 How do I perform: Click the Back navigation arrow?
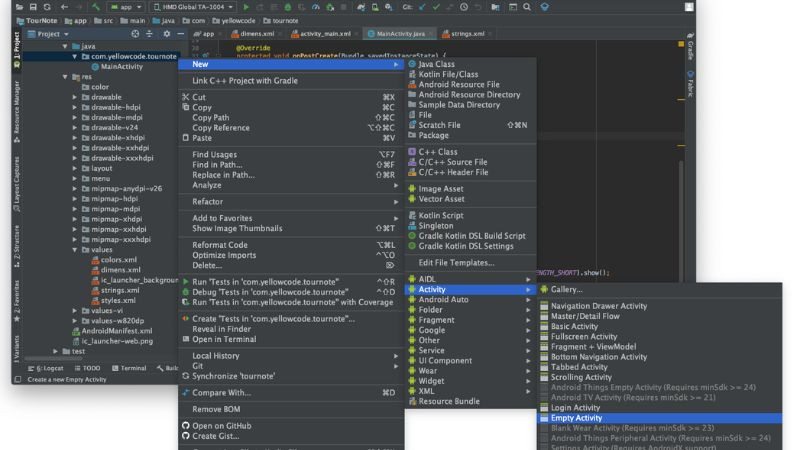click(x=64, y=7)
